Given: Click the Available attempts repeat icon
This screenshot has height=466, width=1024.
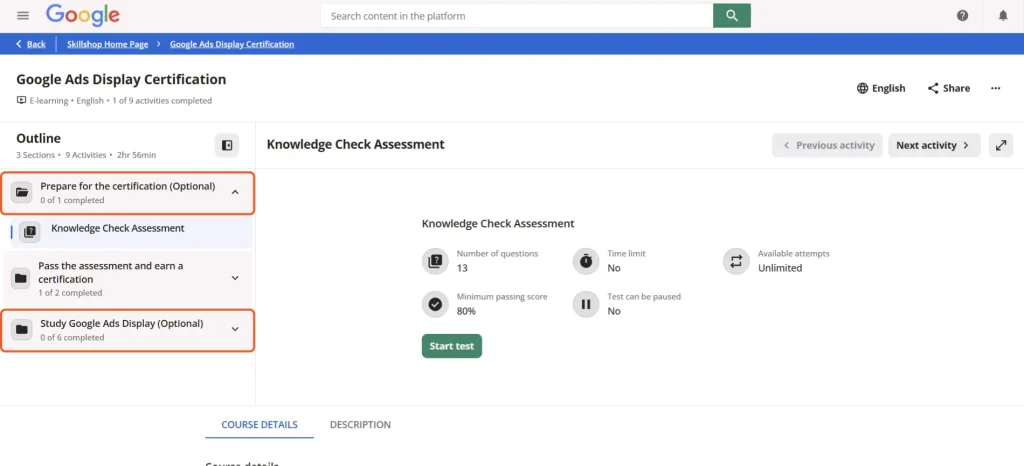Looking at the screenshot, I should (736, 261).
